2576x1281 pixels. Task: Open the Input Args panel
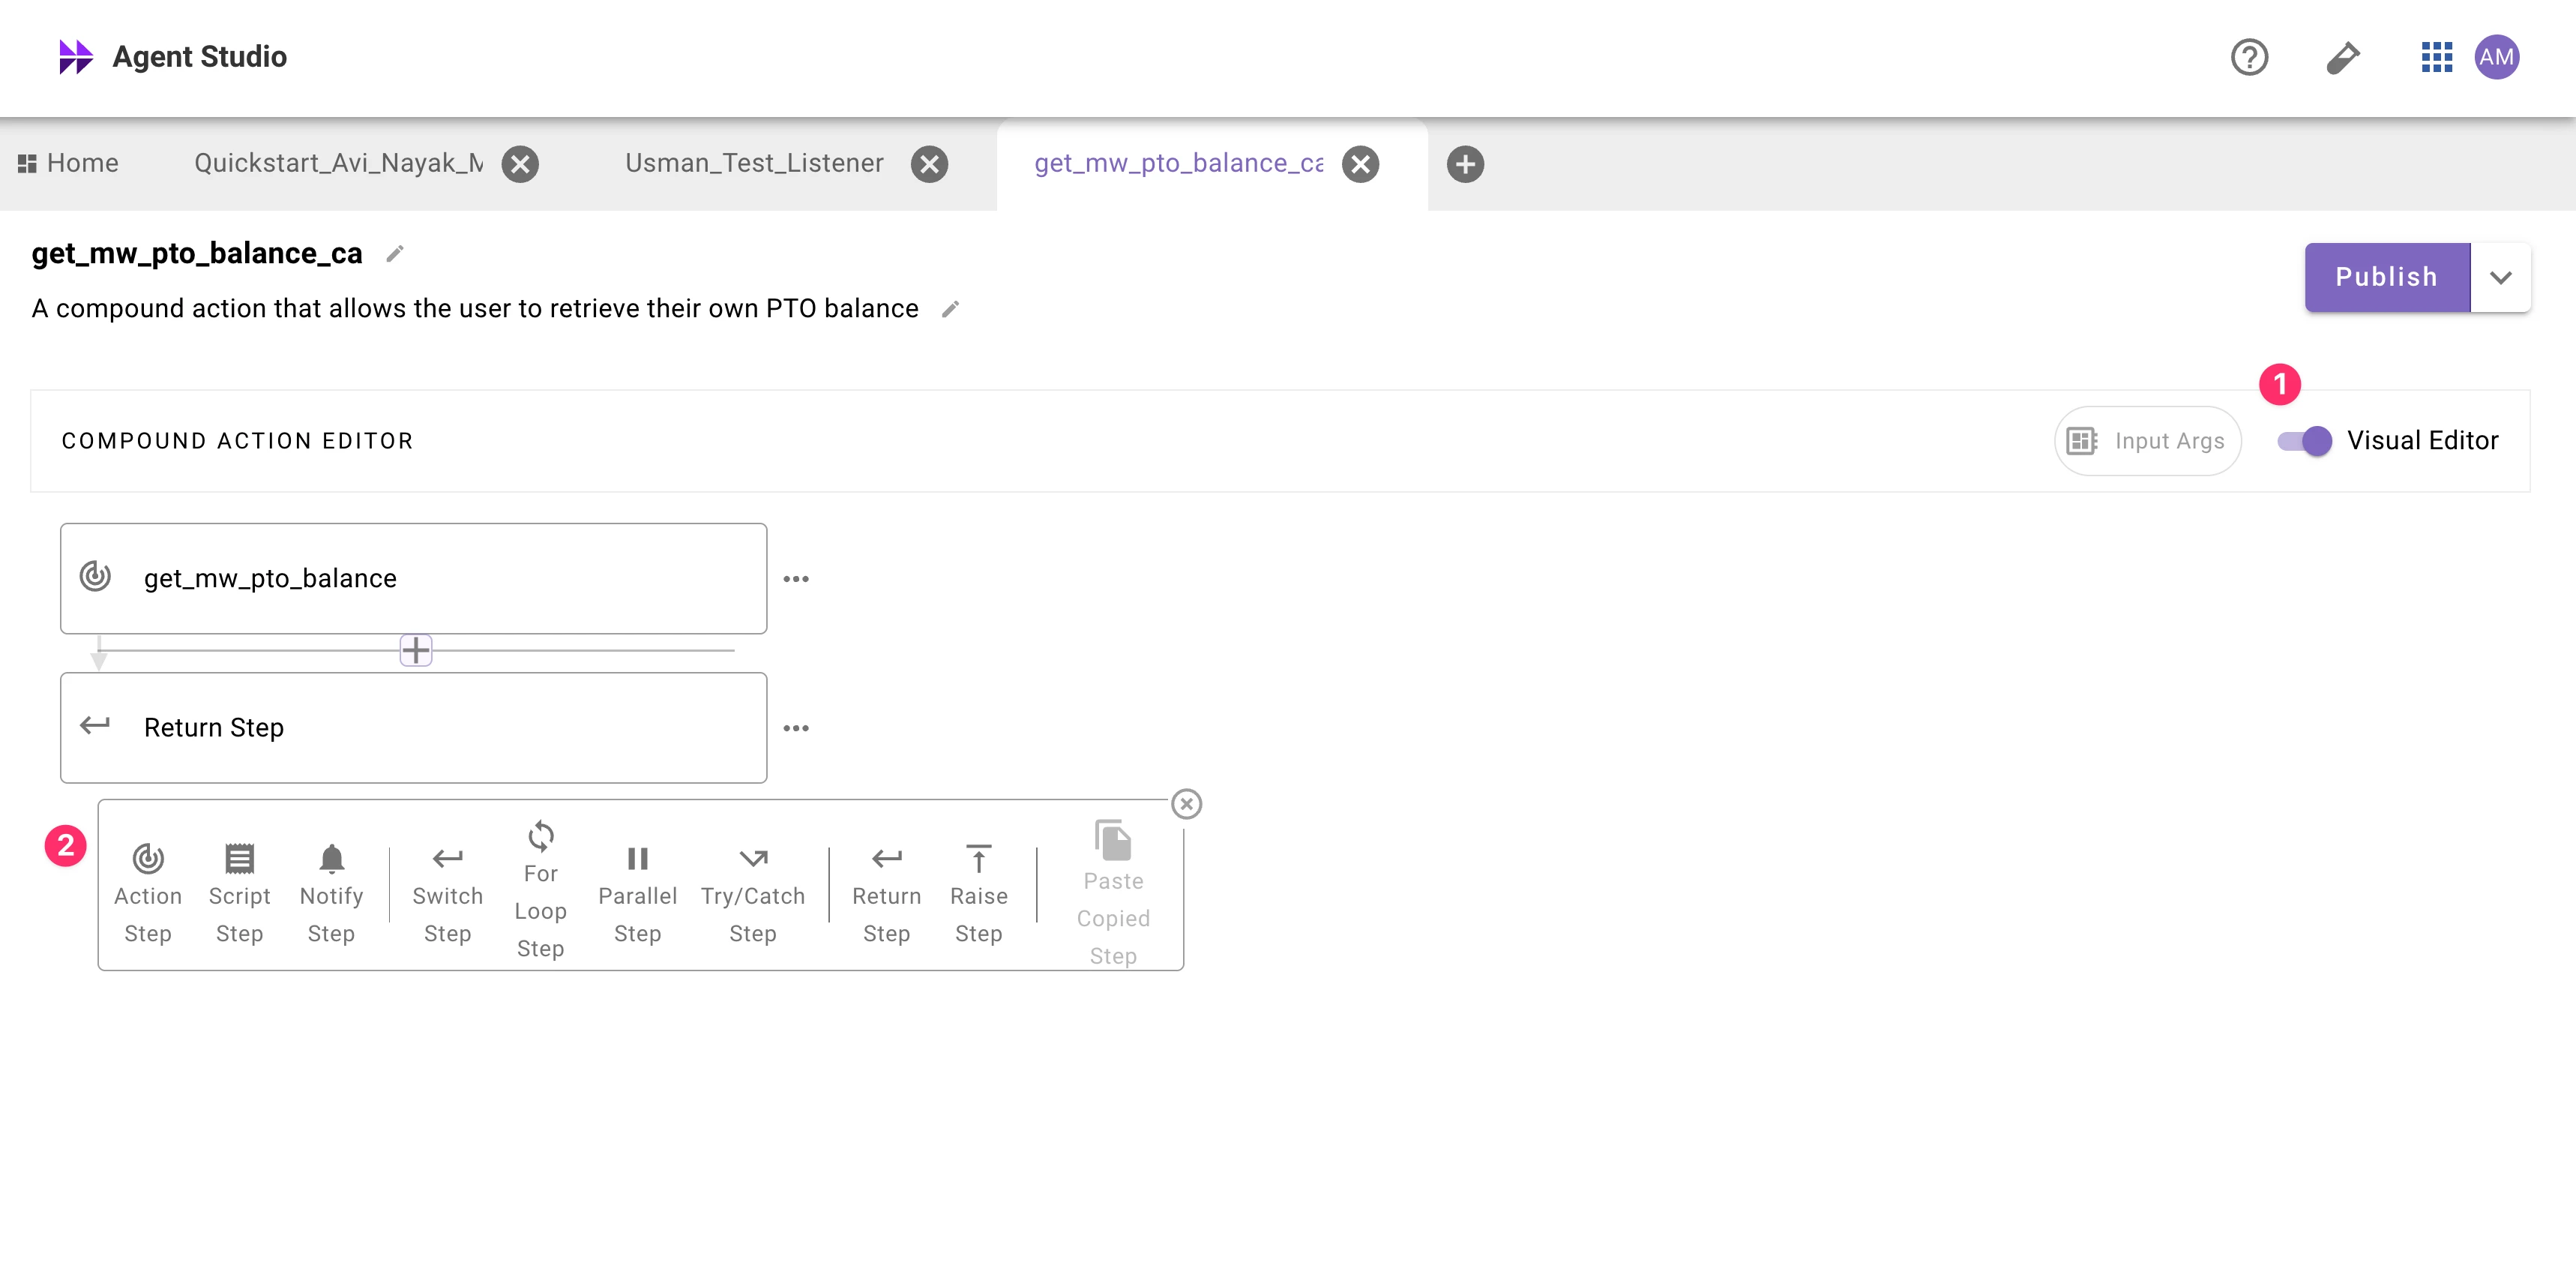pos(2147,441)
